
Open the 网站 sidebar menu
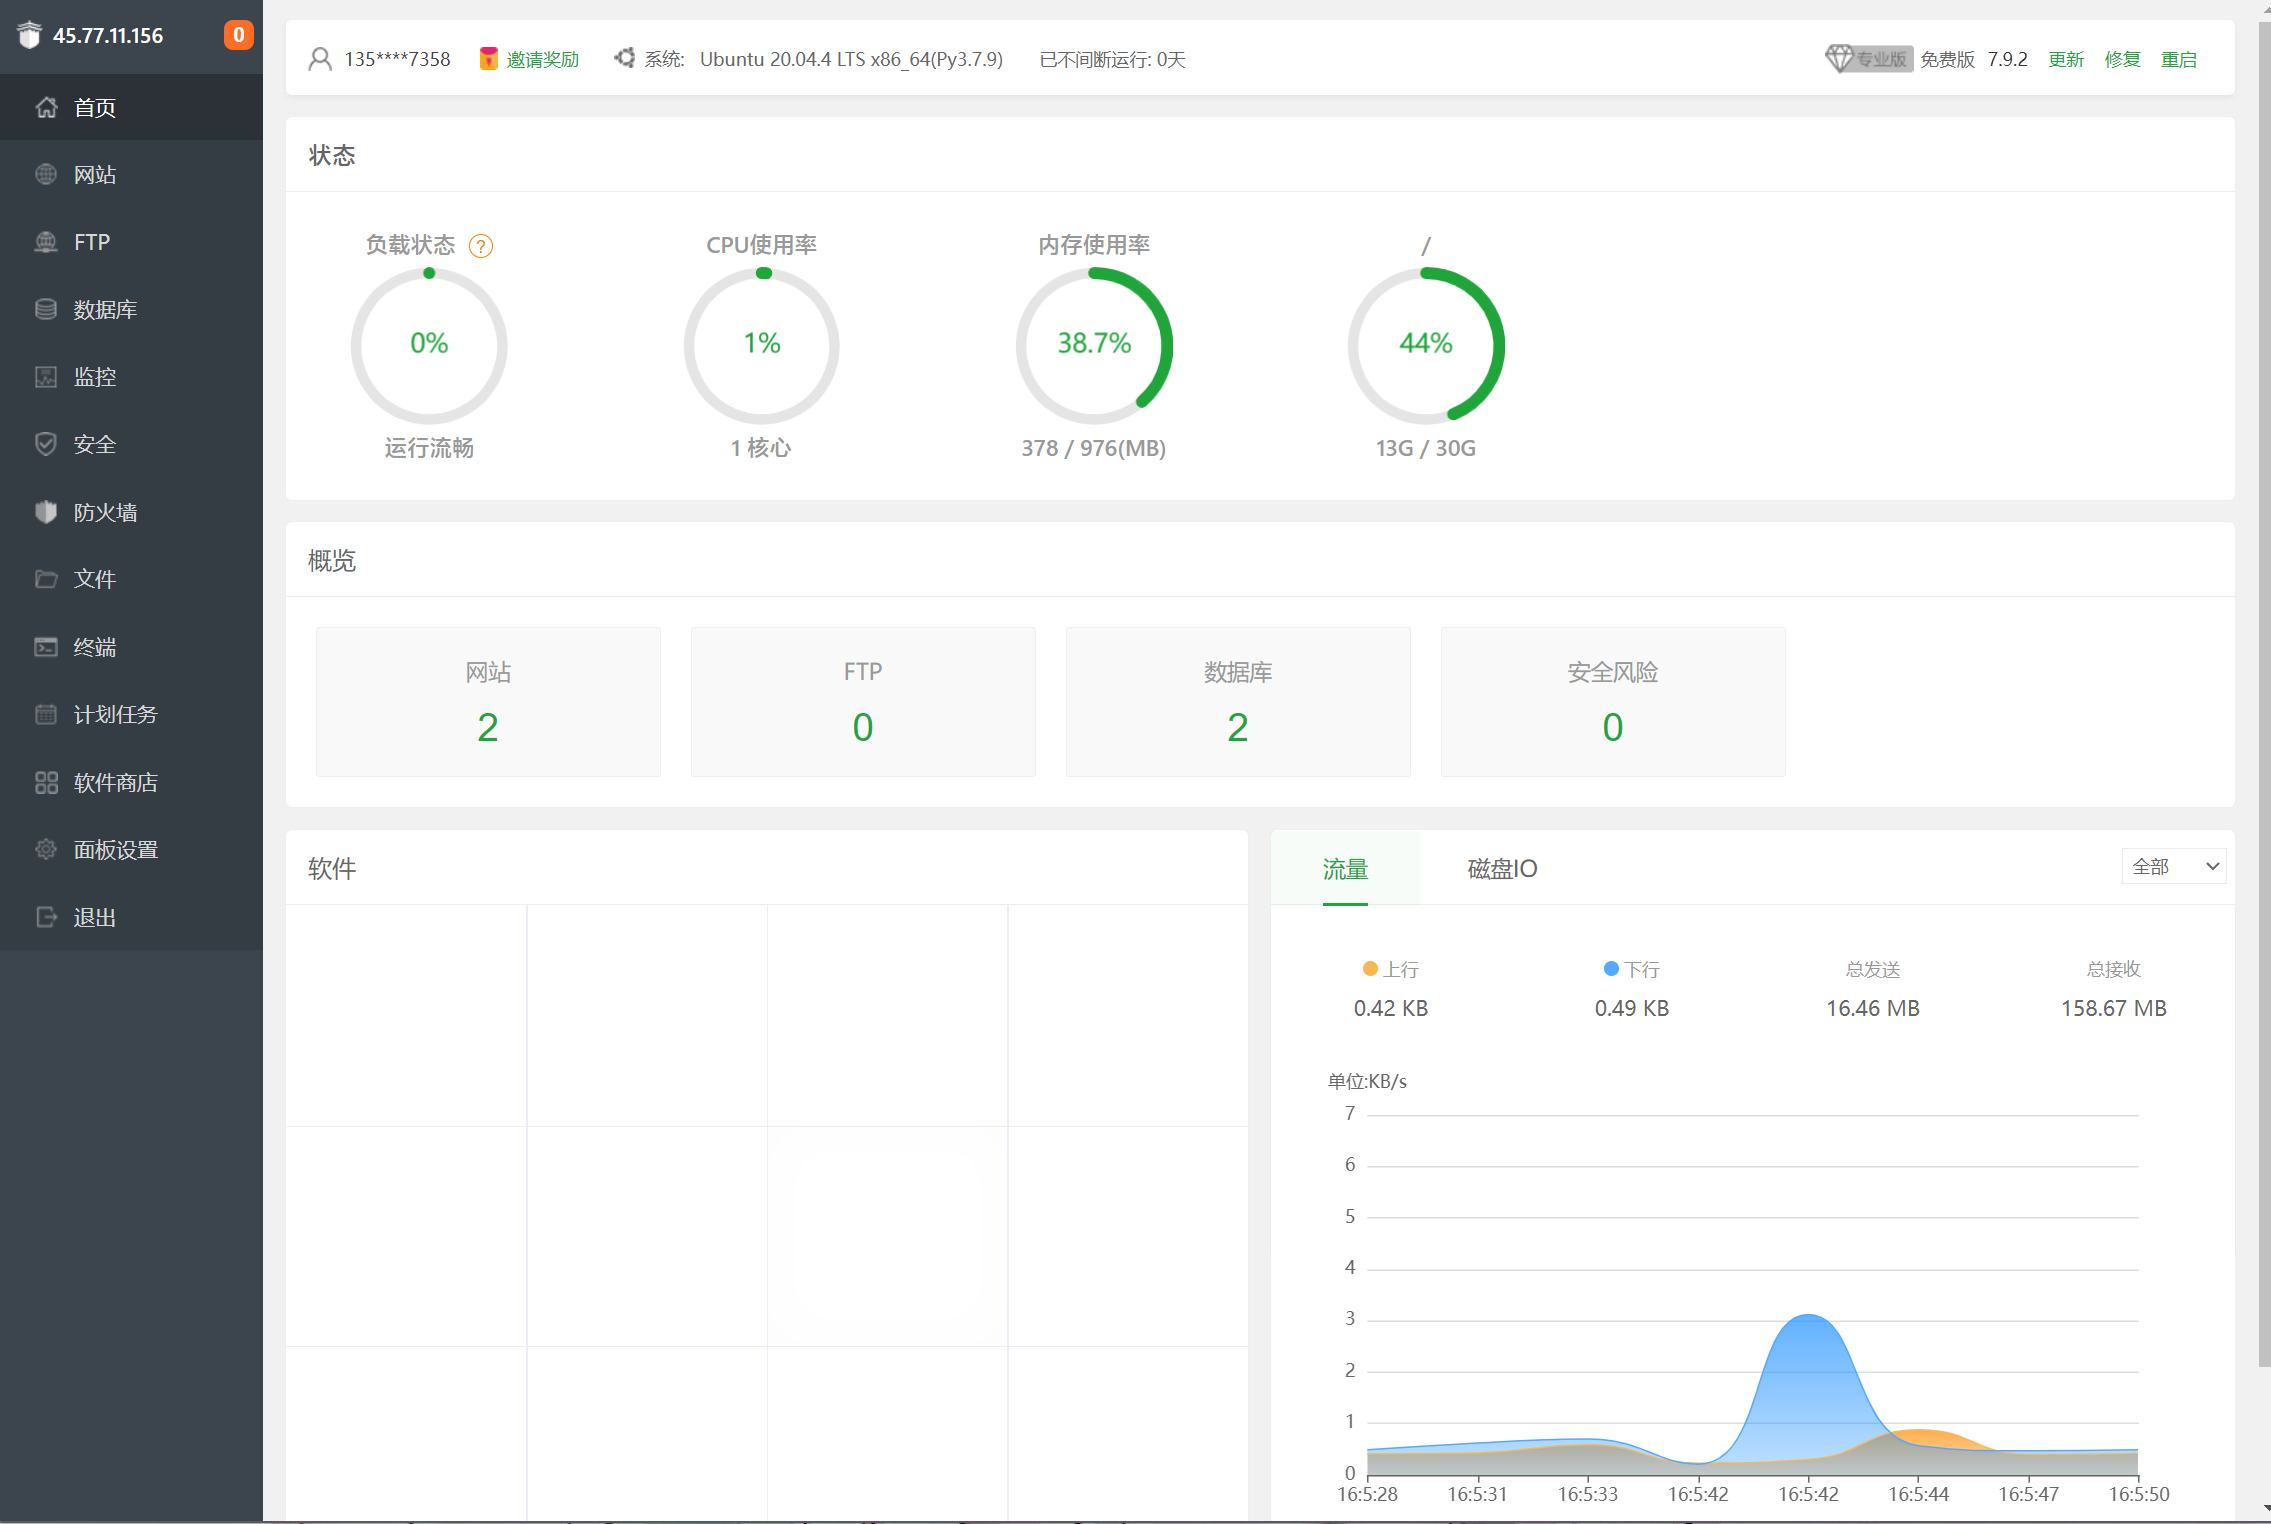click(131, 174)
